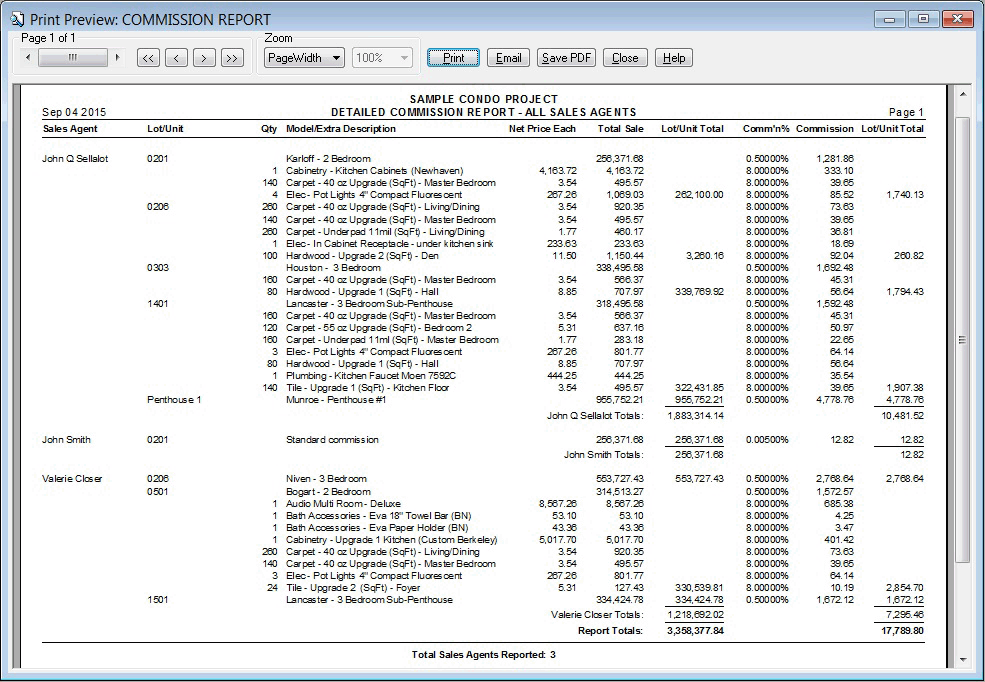Select agent name 'John Q Sellalot'
The width and height of the screenshot is (985, 682).
(x=75, y=159)
